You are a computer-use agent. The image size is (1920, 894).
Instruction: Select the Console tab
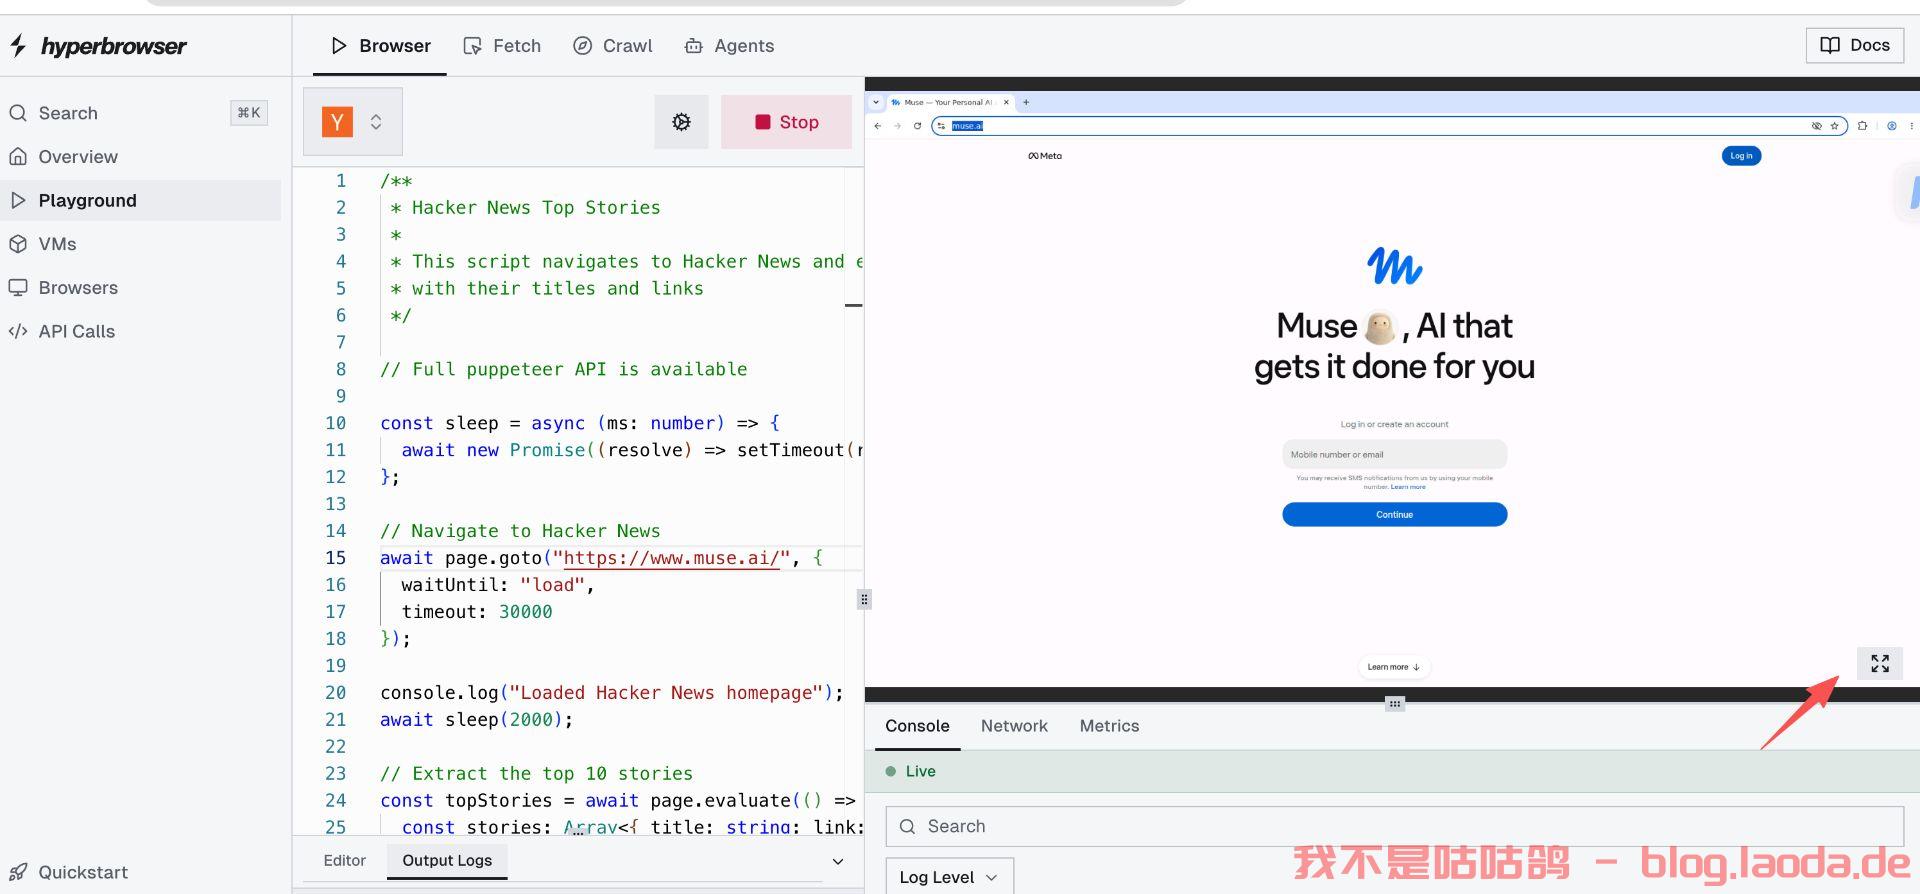[x=917, y=726]
